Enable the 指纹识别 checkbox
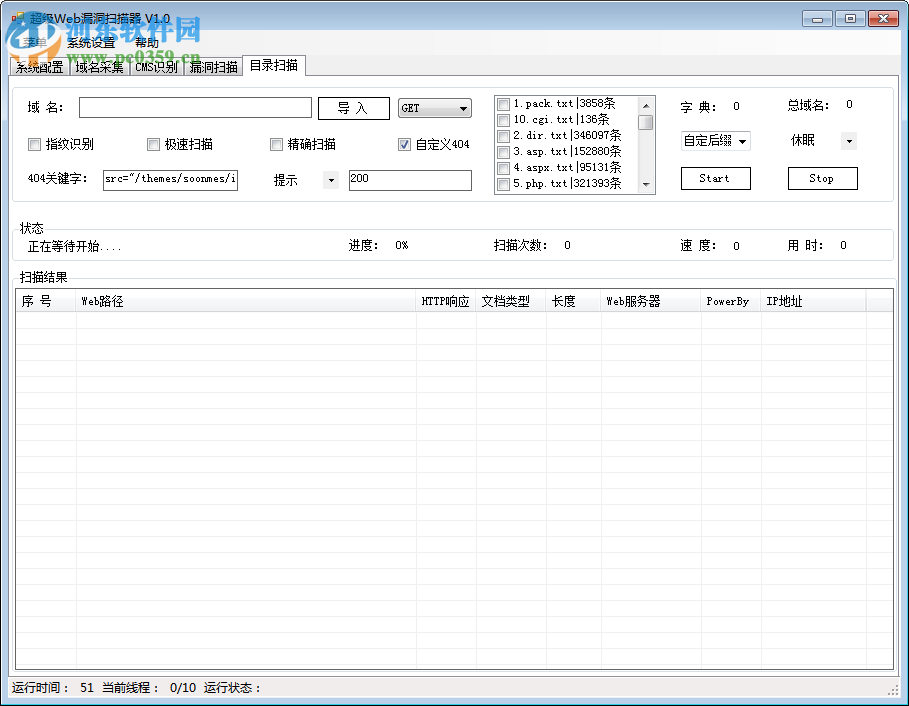The width and height of the screenshot is (909, 706). (x=35, y=144)
